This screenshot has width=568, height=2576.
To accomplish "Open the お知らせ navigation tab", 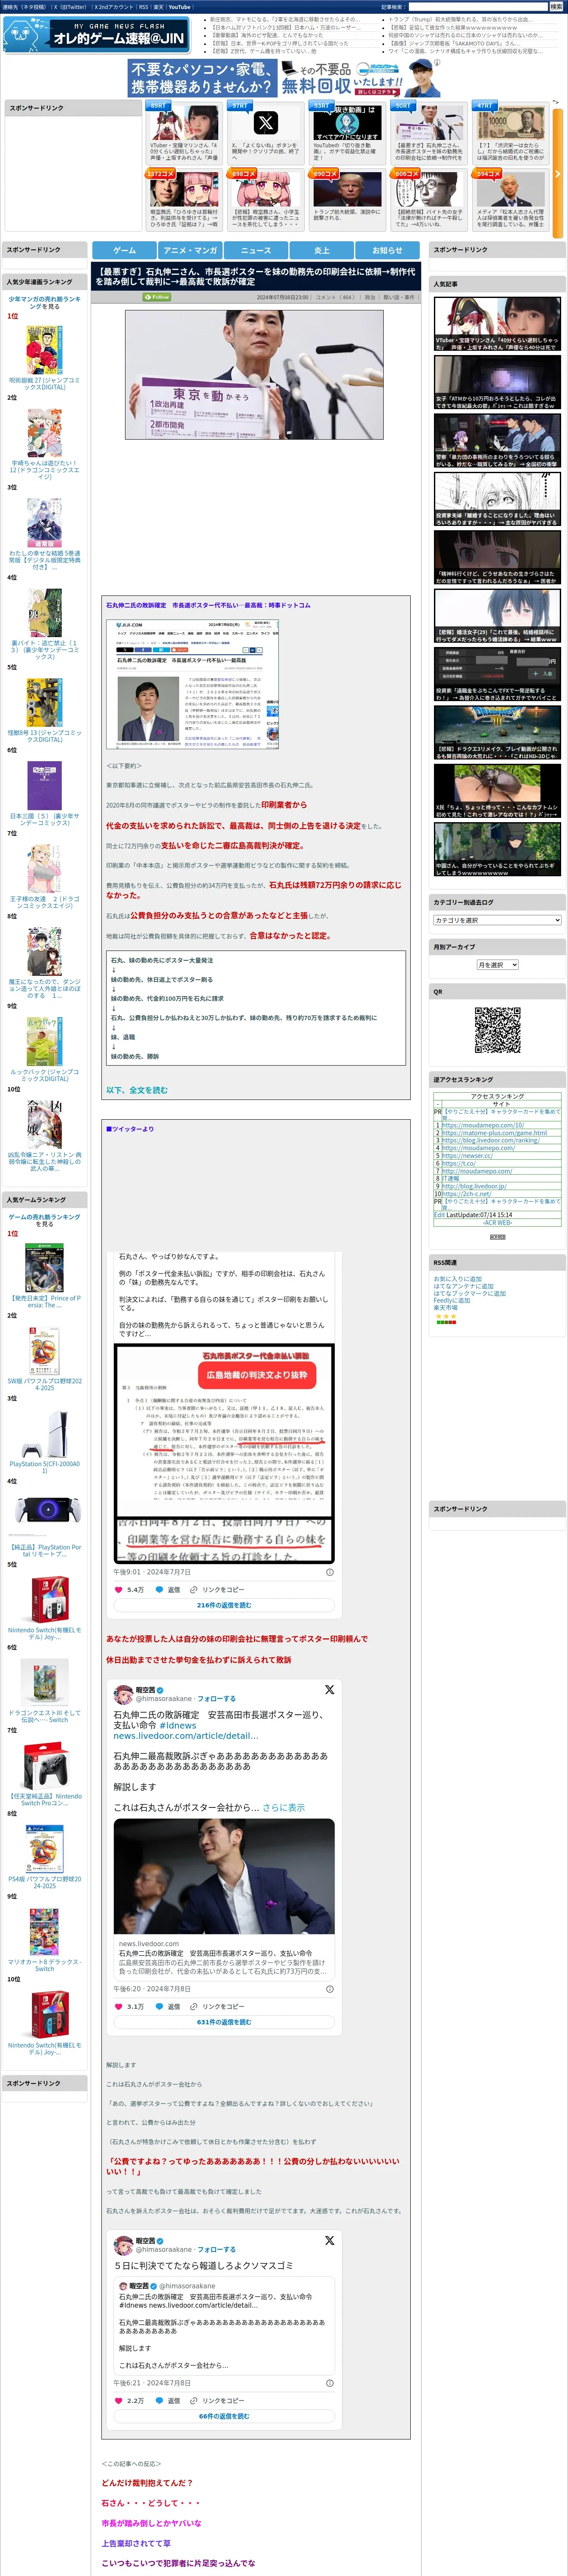I will (x=387, y=250).
